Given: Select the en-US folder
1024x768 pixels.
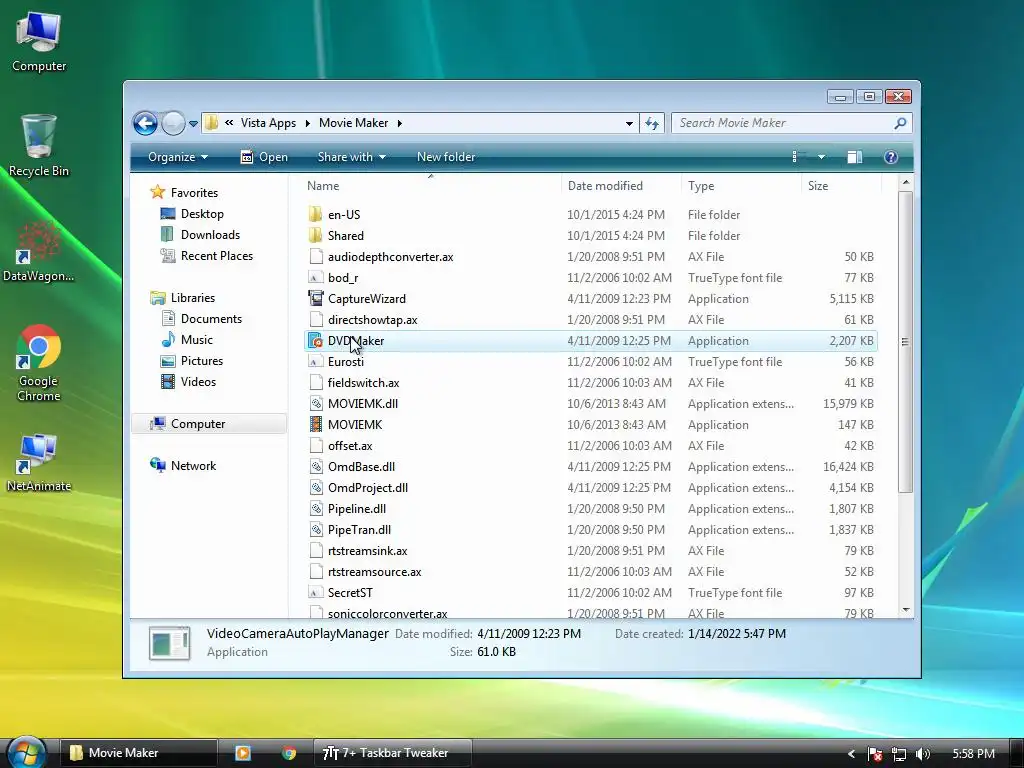Looking at the screenshot, I should [590, 215].
